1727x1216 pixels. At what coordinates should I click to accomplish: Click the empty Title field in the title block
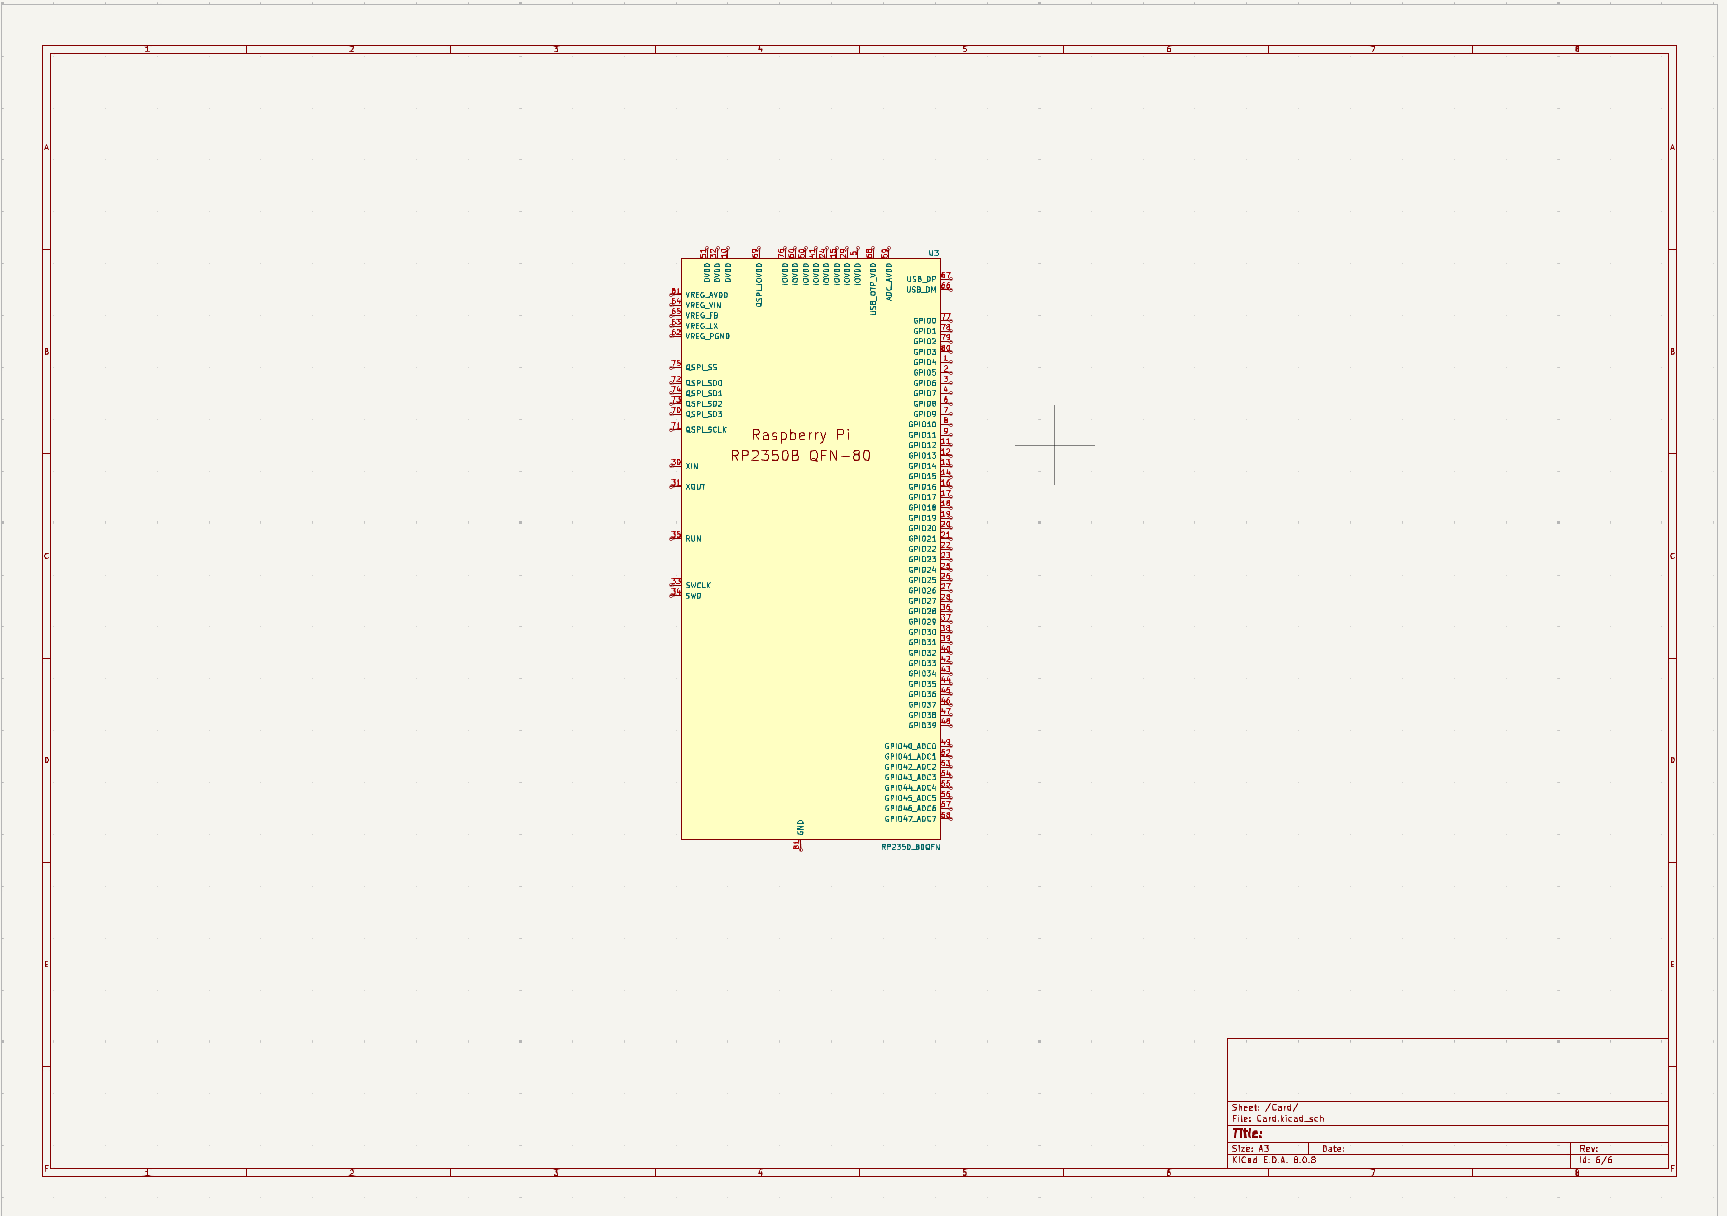1300,1132
